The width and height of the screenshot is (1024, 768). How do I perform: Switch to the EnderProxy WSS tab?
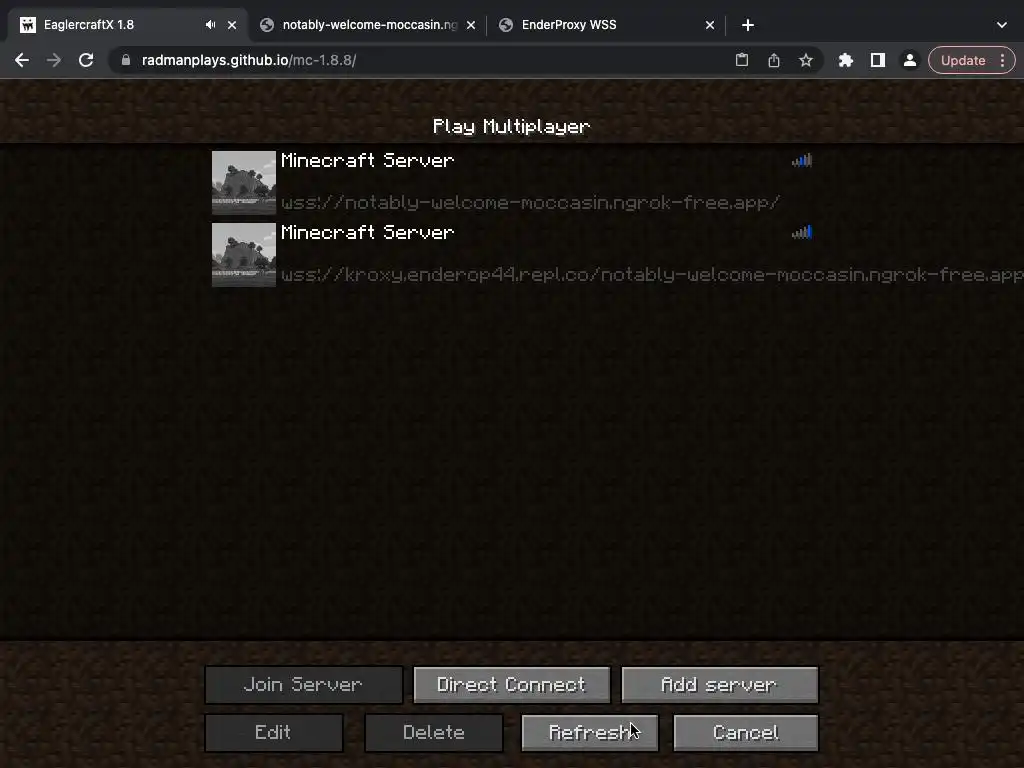click(607, 25)
